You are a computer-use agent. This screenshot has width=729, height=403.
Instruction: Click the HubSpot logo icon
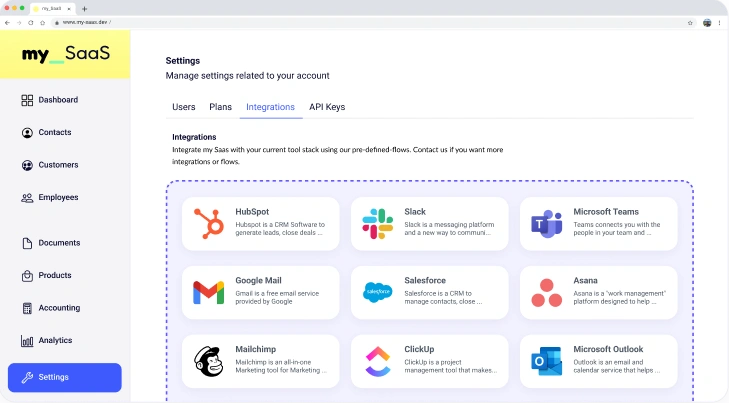pyautogui.click(x=208, y=224)
